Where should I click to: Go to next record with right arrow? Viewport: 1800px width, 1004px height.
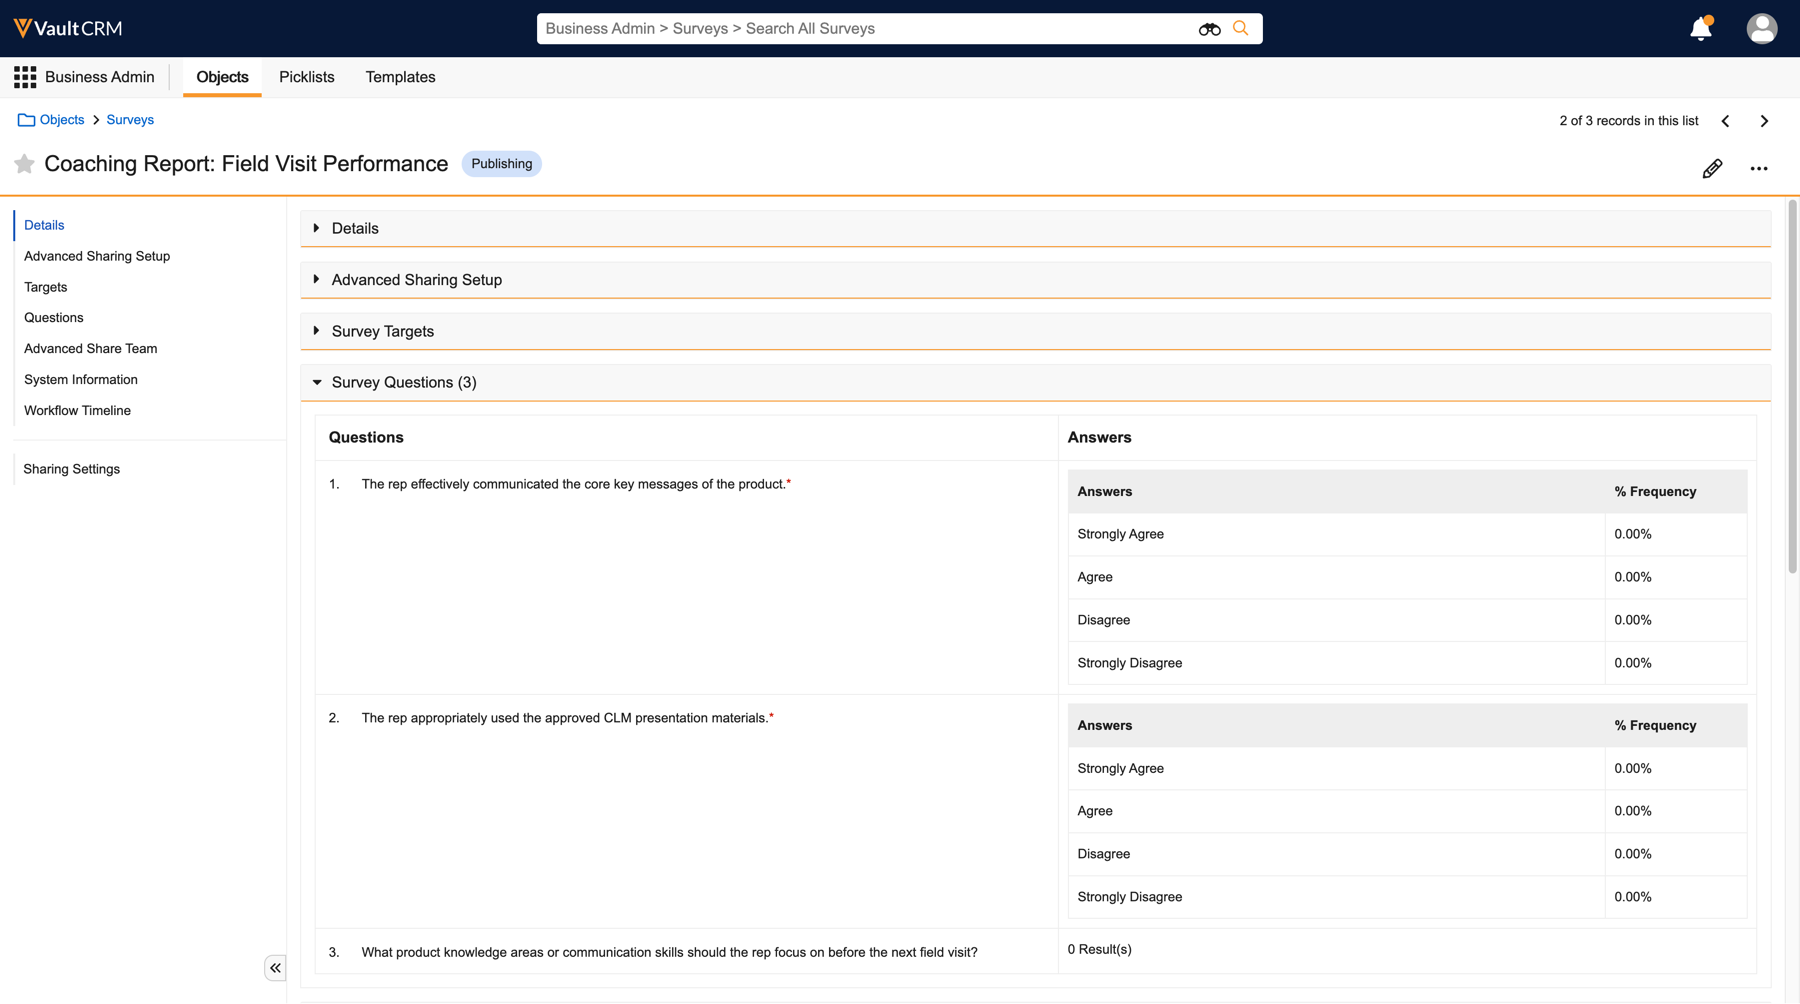[x=1764, y=121]
